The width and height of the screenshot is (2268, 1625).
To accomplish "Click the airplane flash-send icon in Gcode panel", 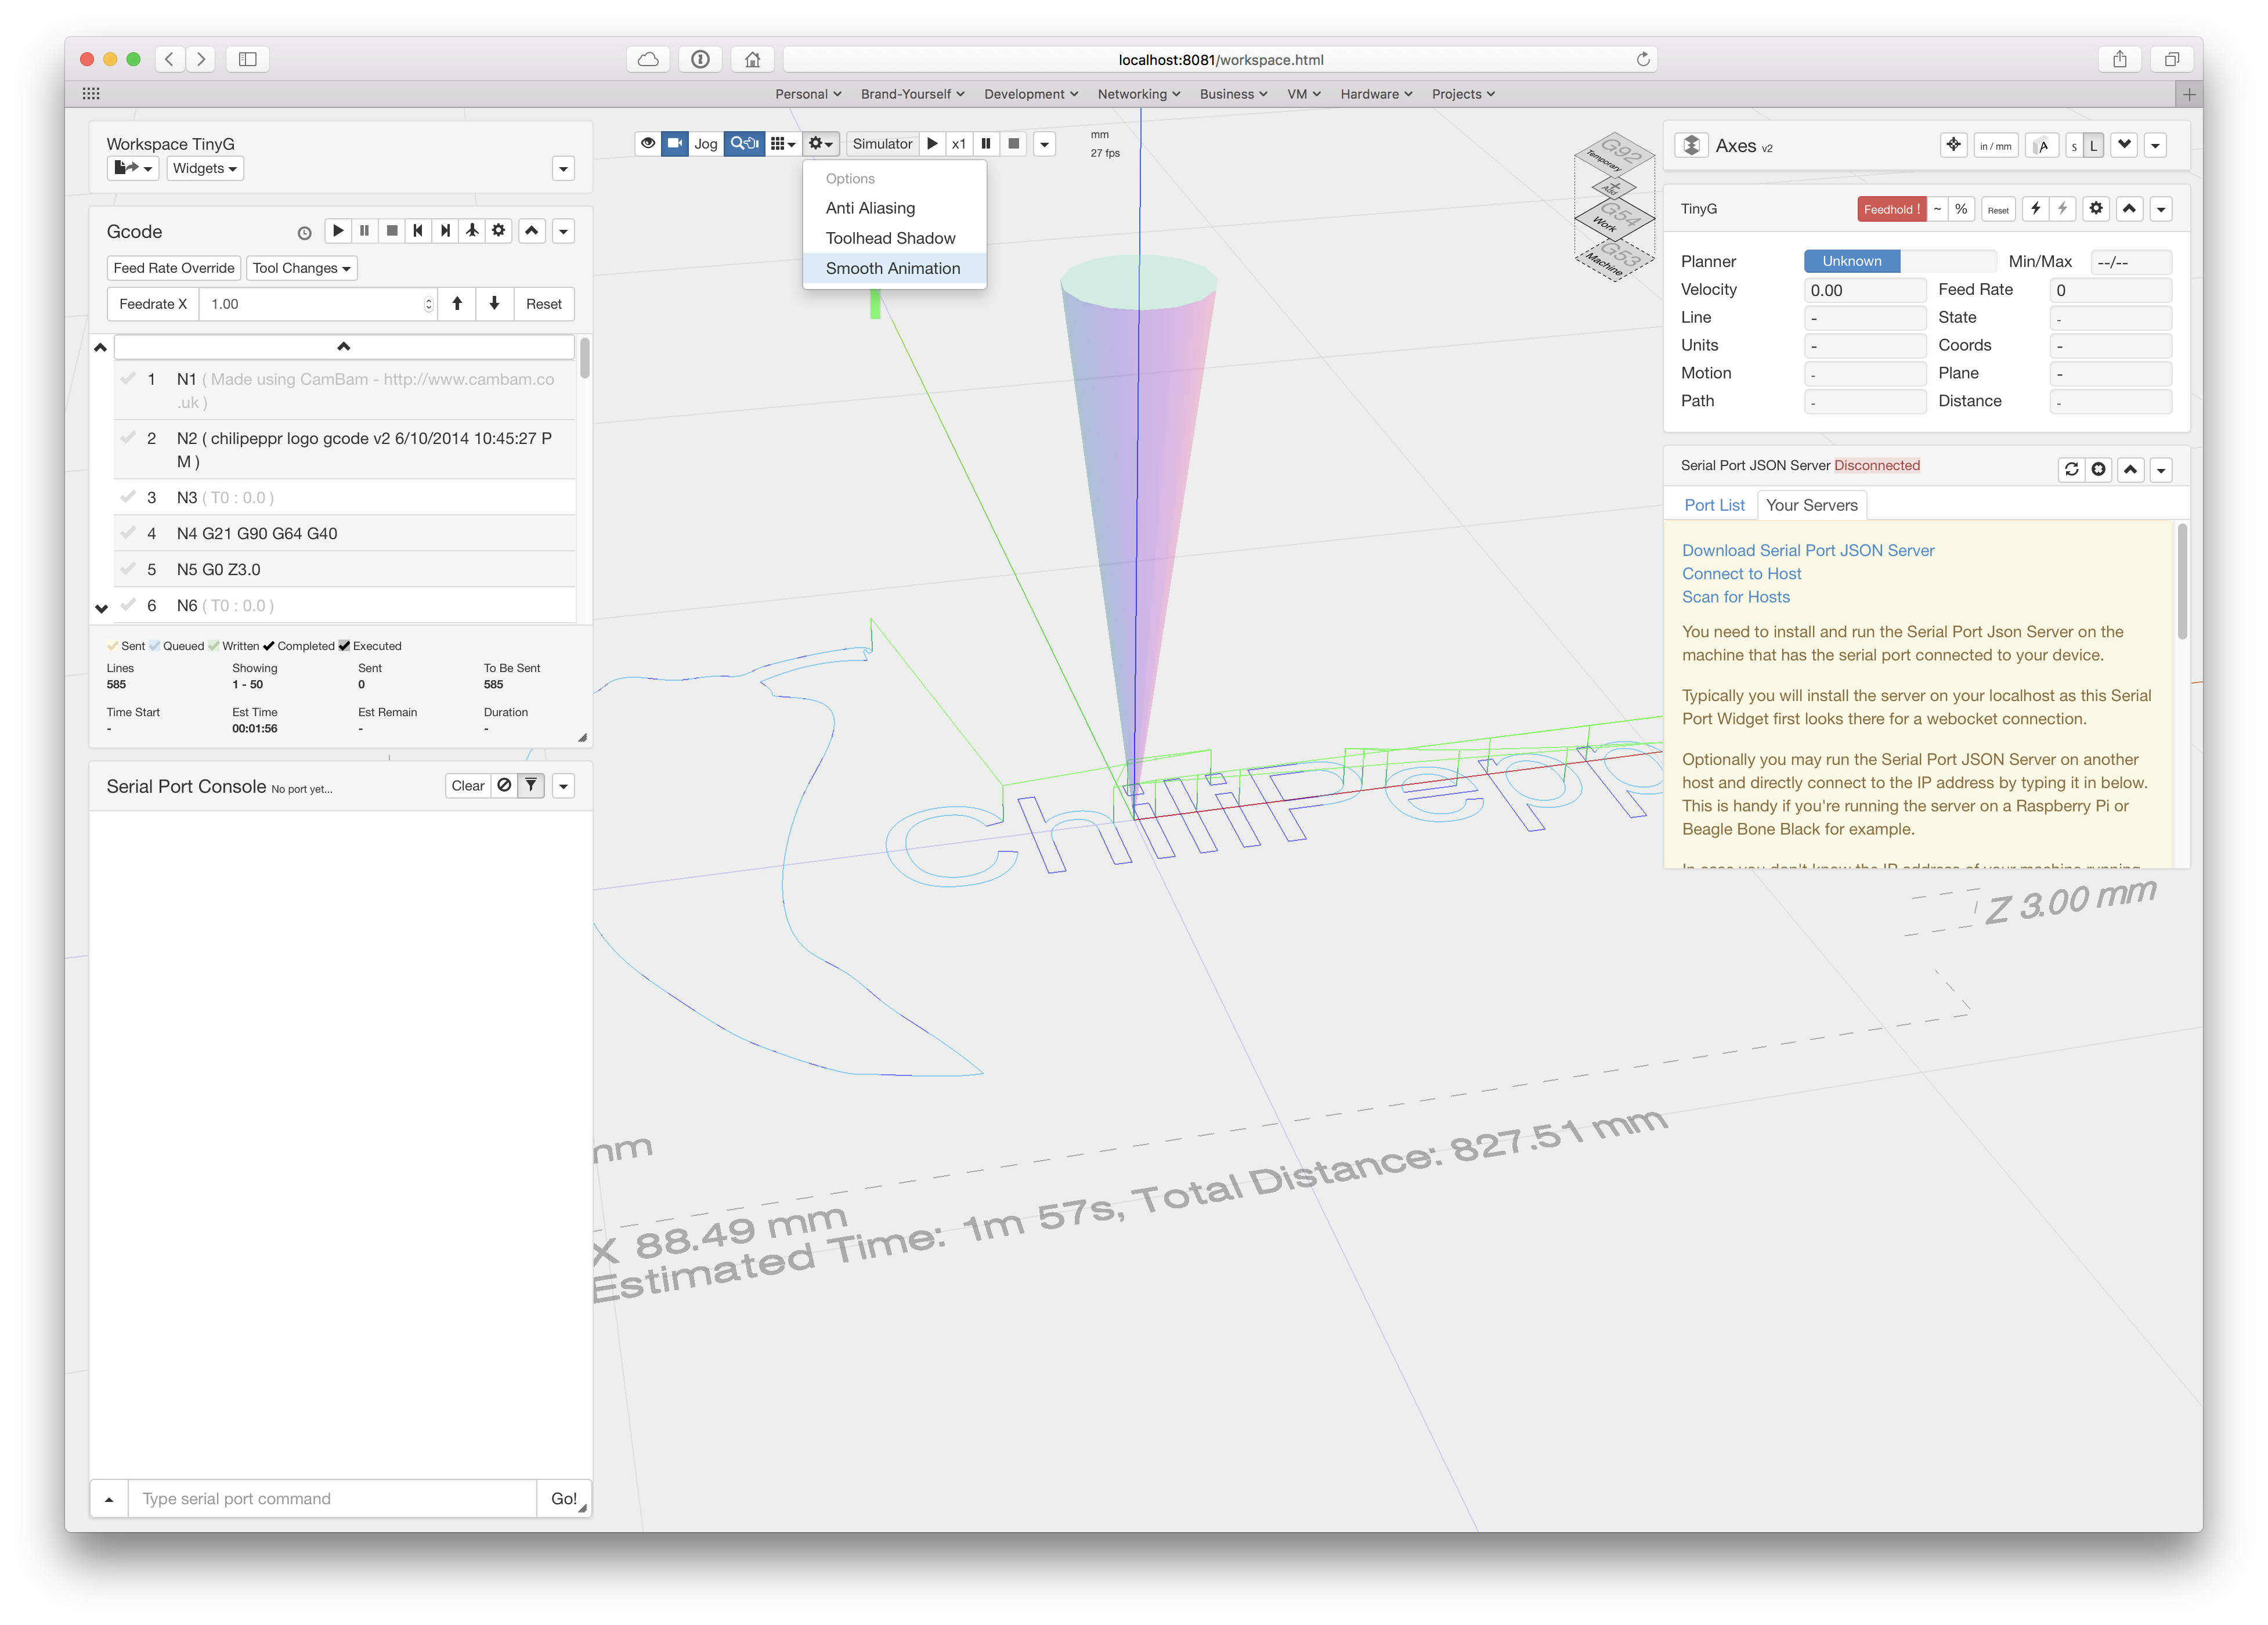I will [472, 231].
